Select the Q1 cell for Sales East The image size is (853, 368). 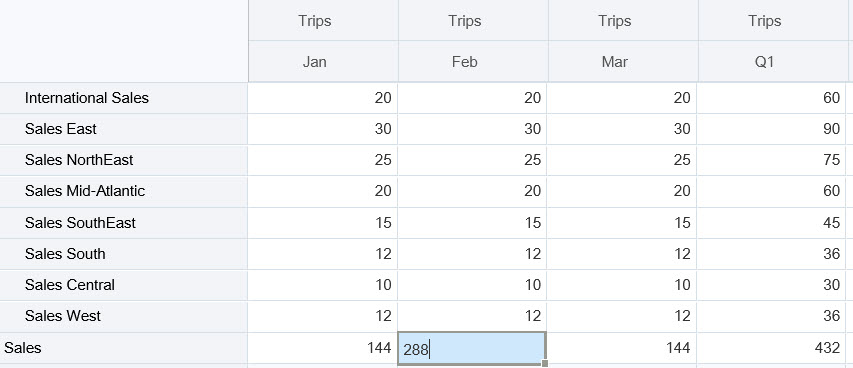(x=771, y=129)
